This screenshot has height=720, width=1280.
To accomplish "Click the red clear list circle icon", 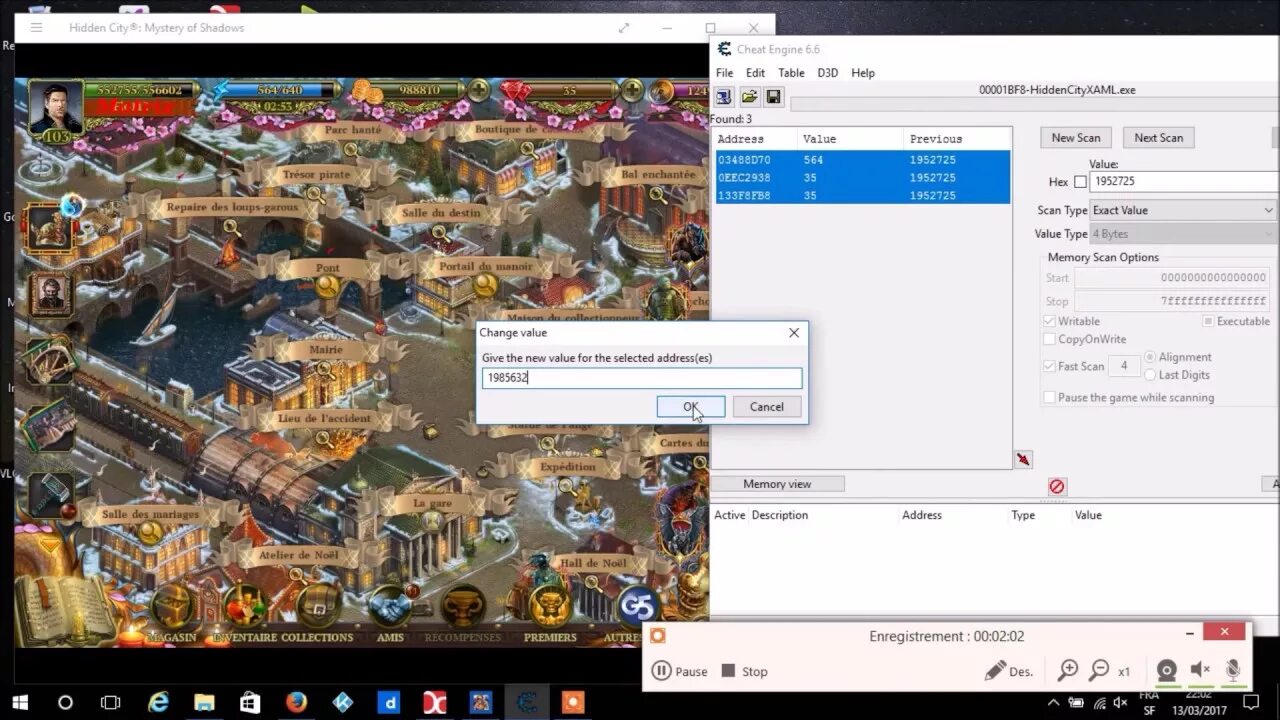I will tap(1057, 486).
